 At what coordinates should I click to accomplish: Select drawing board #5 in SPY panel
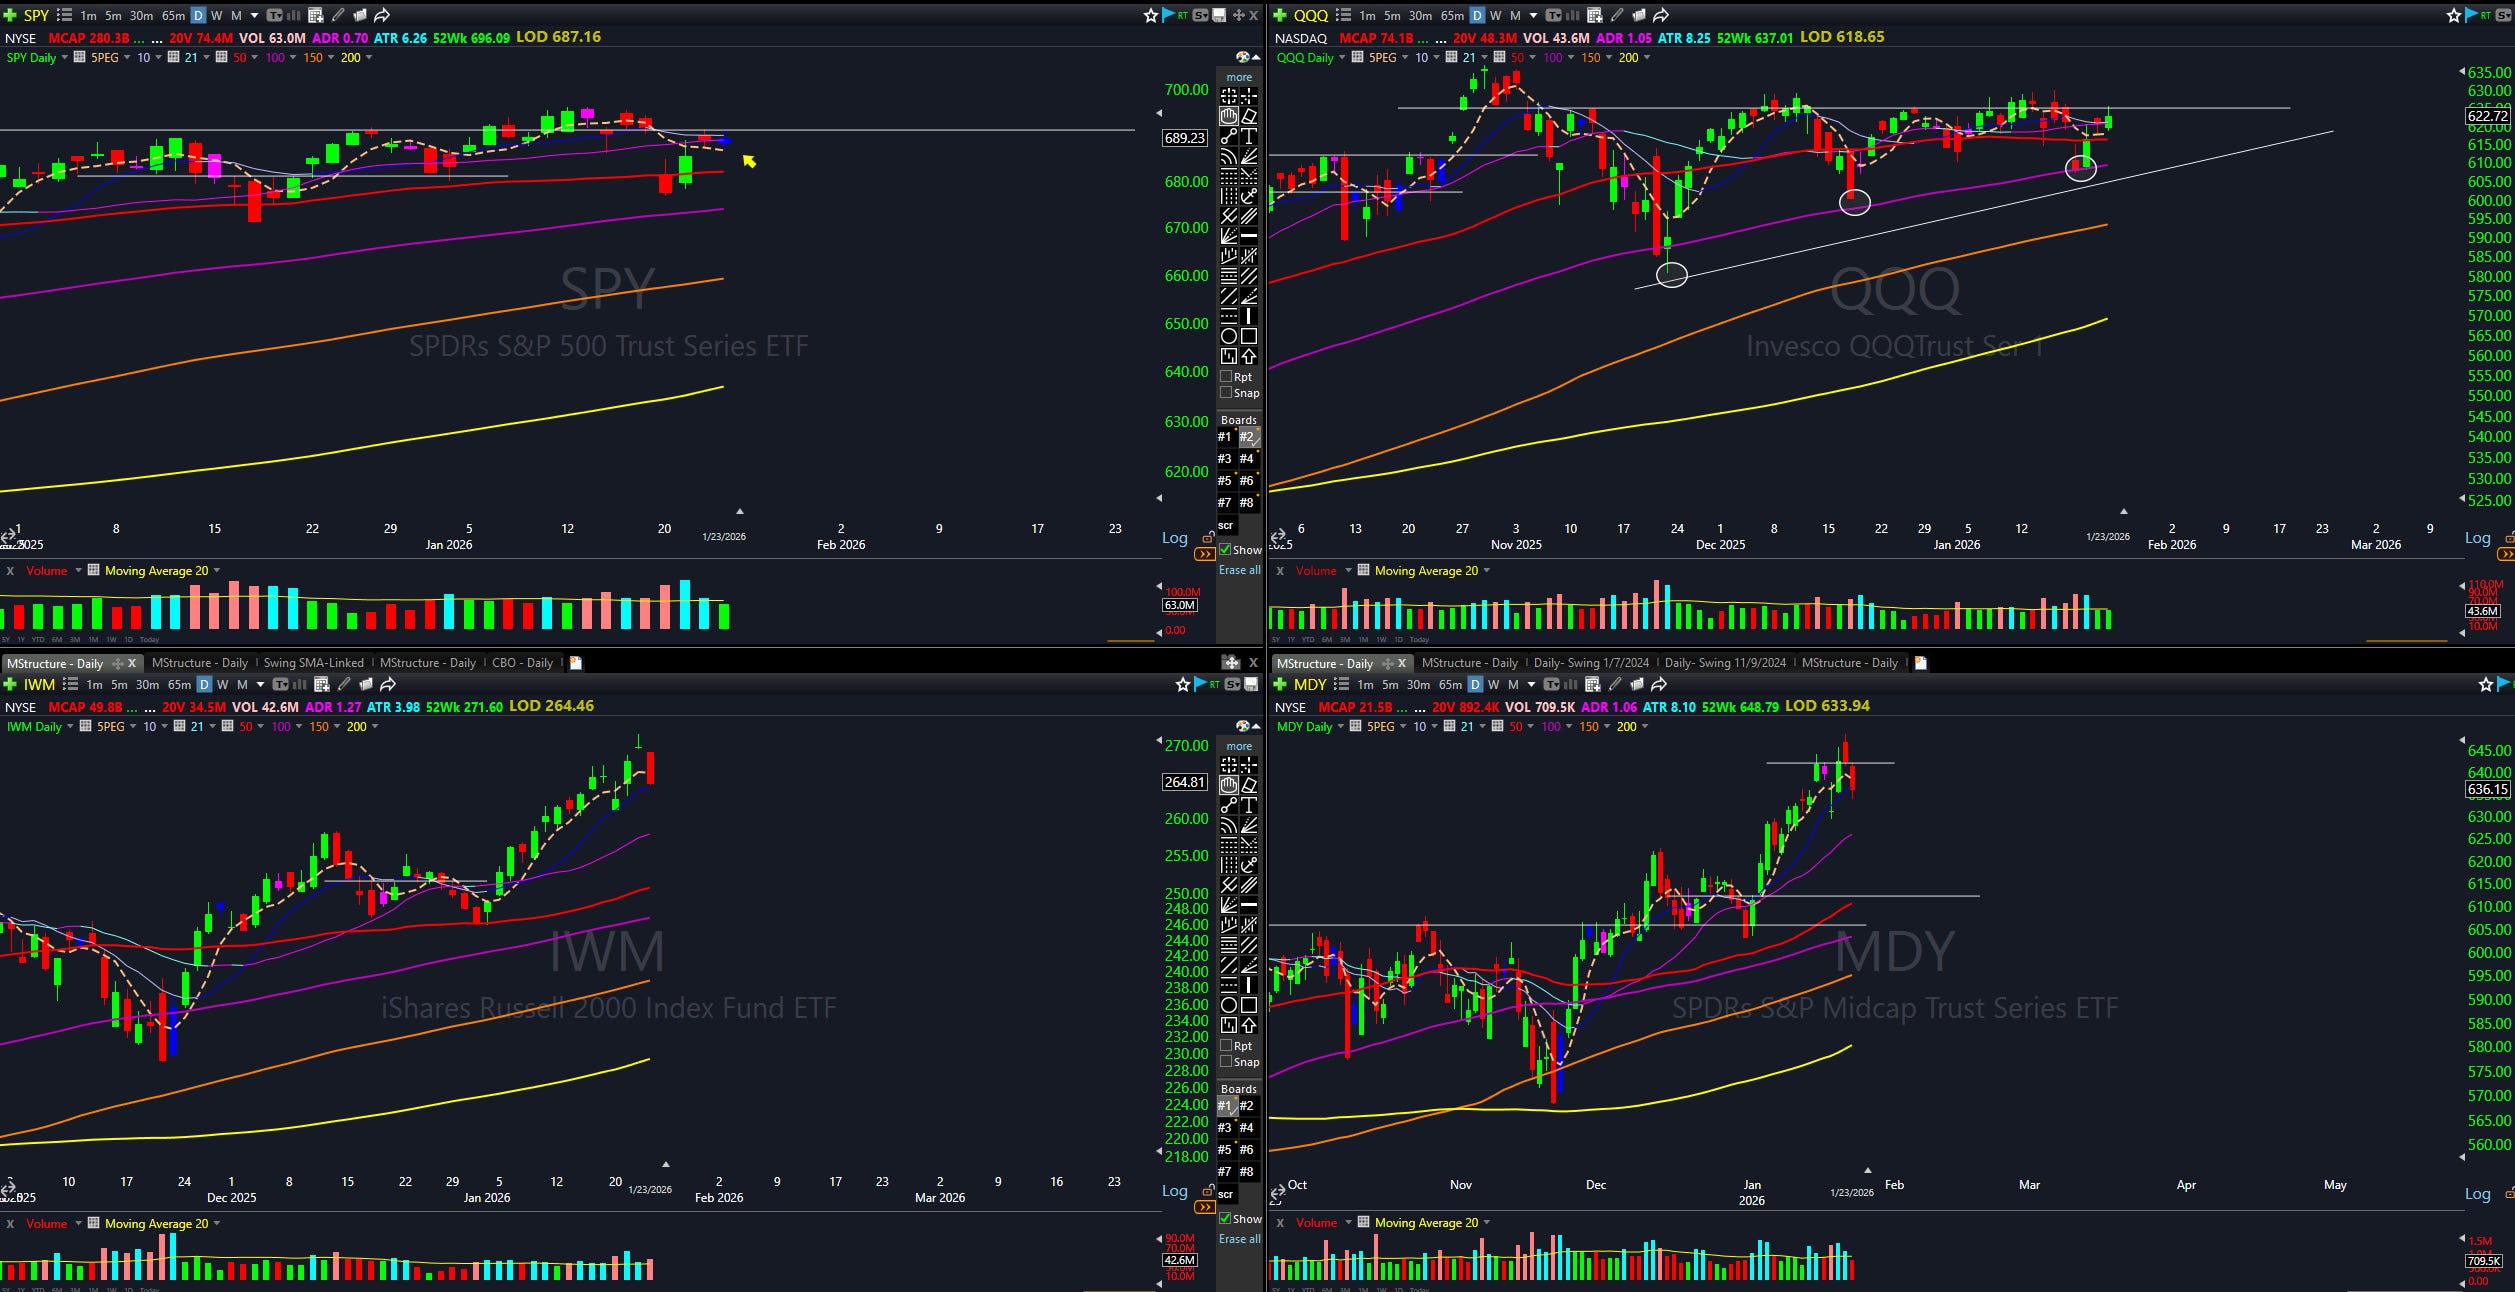click(1225, 481)
